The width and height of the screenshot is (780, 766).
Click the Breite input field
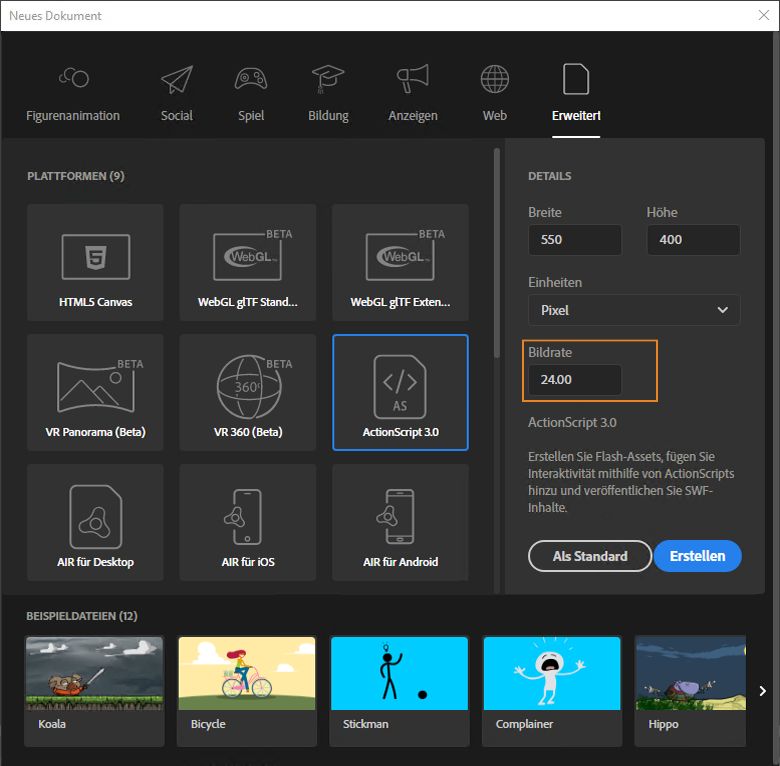[x=575, y=240]
